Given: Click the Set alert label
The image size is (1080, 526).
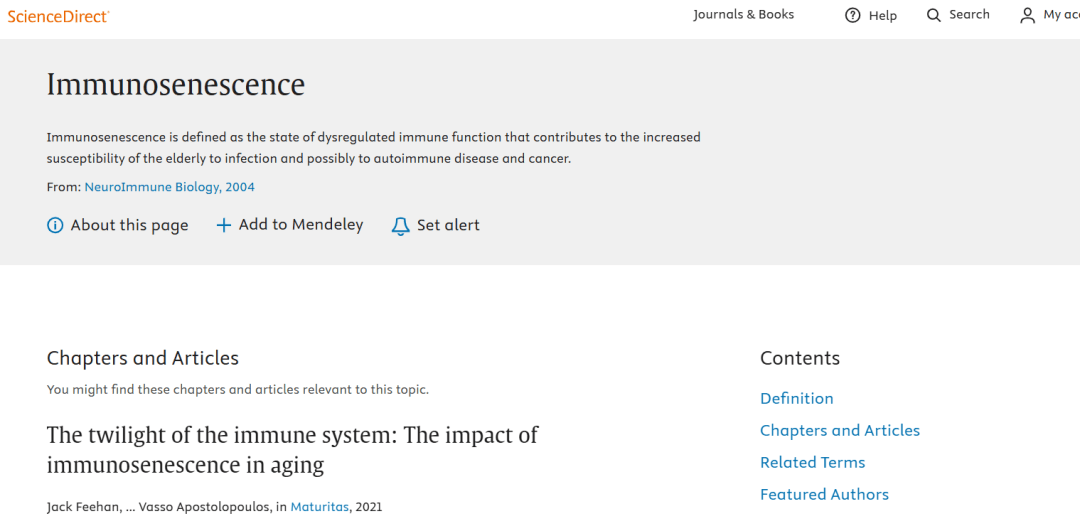Looking at the screenshot, I should coord(448,225).
